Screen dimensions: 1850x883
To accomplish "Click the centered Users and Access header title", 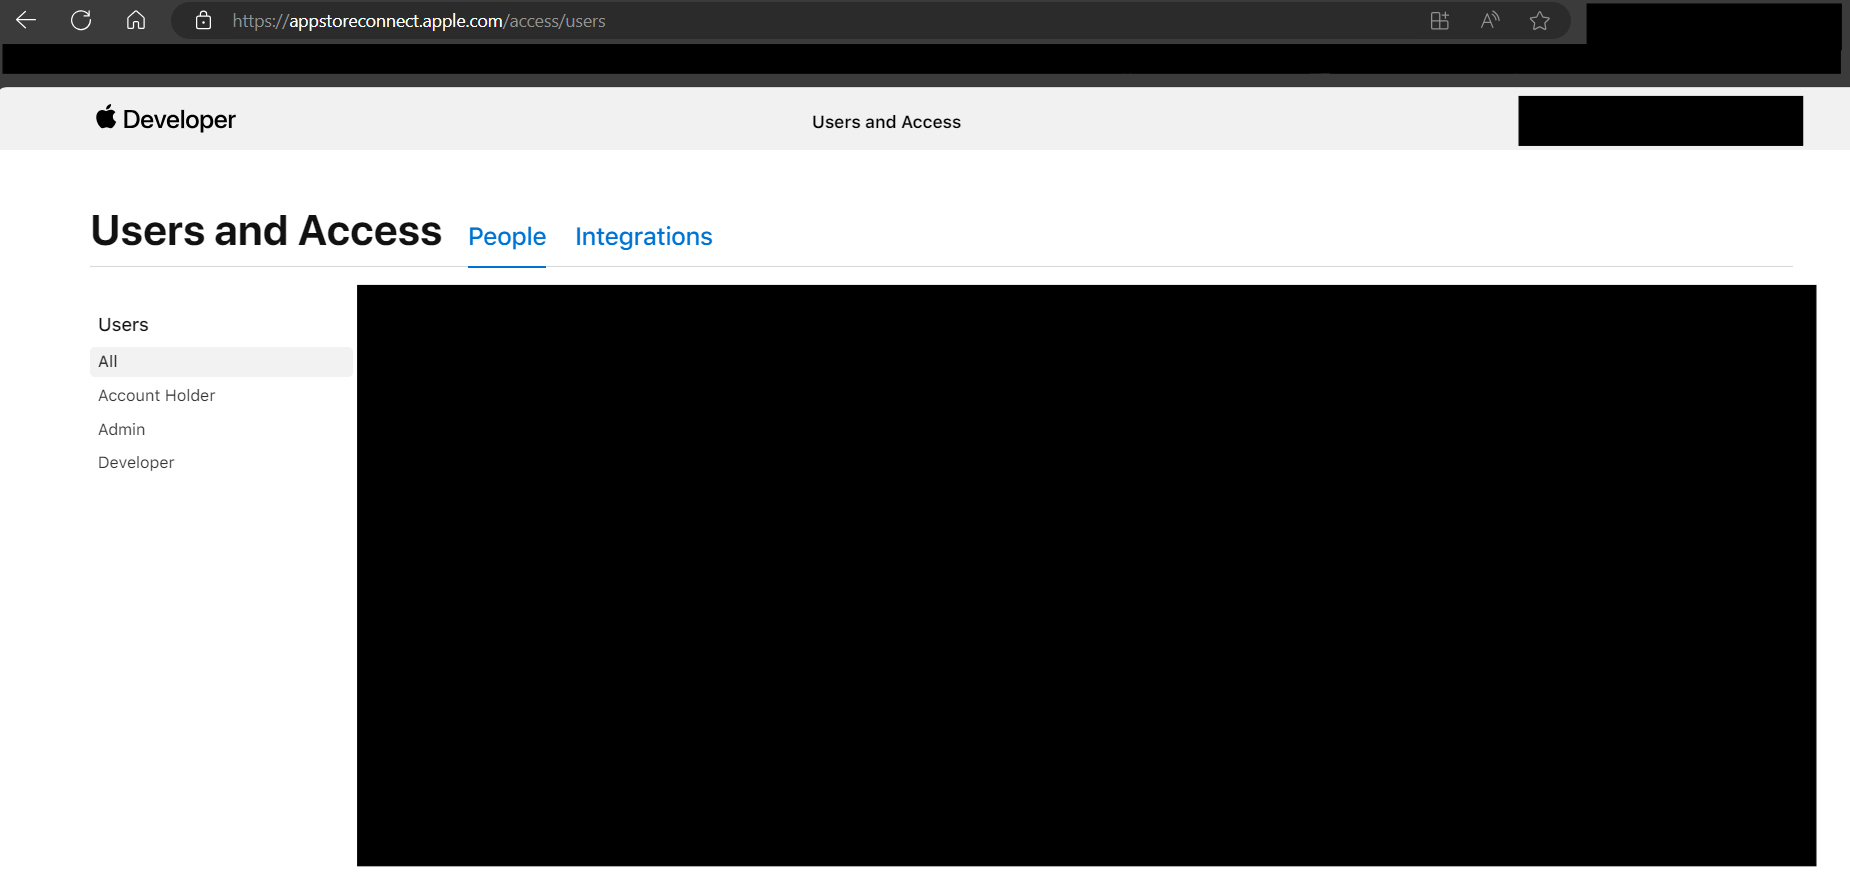I will click(x=886, y=122).
